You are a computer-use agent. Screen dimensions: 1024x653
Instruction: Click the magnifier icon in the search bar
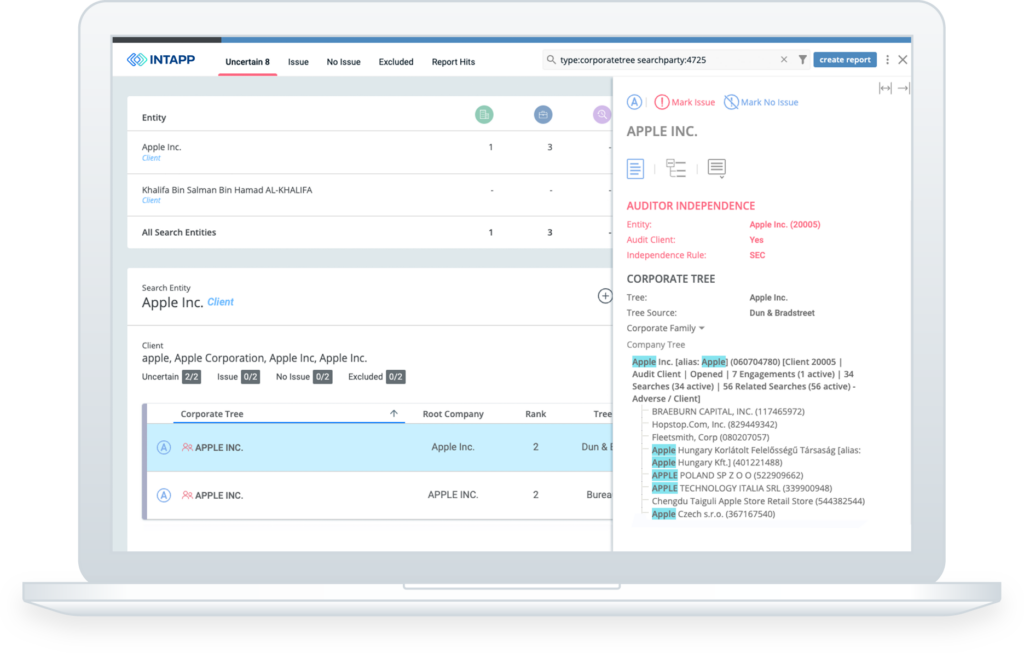click(551, 59)
